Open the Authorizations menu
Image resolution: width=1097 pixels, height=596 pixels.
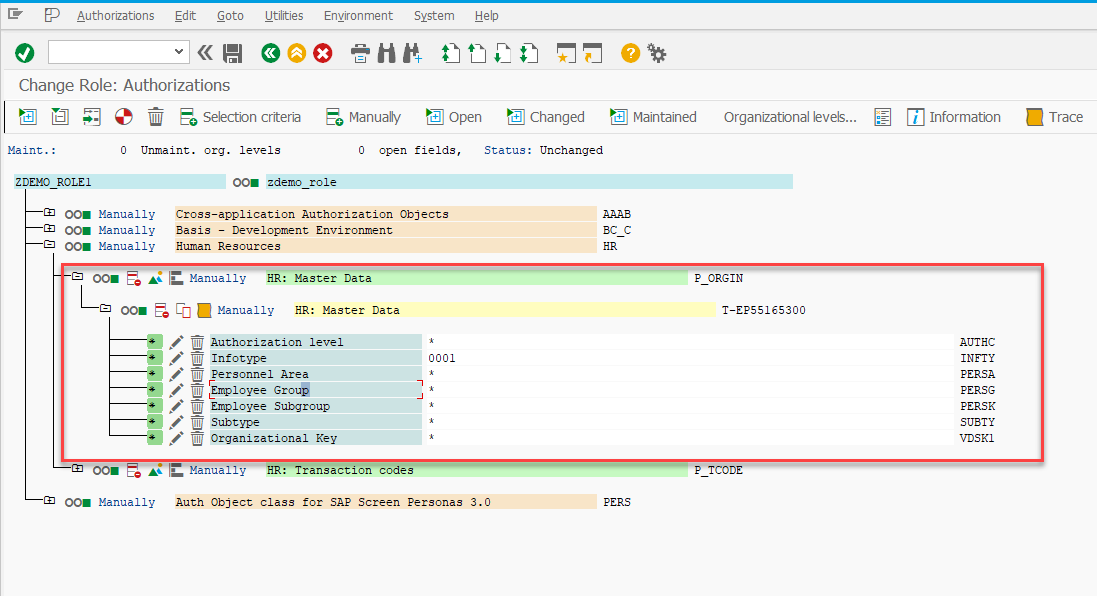click(x=115, y=15)
